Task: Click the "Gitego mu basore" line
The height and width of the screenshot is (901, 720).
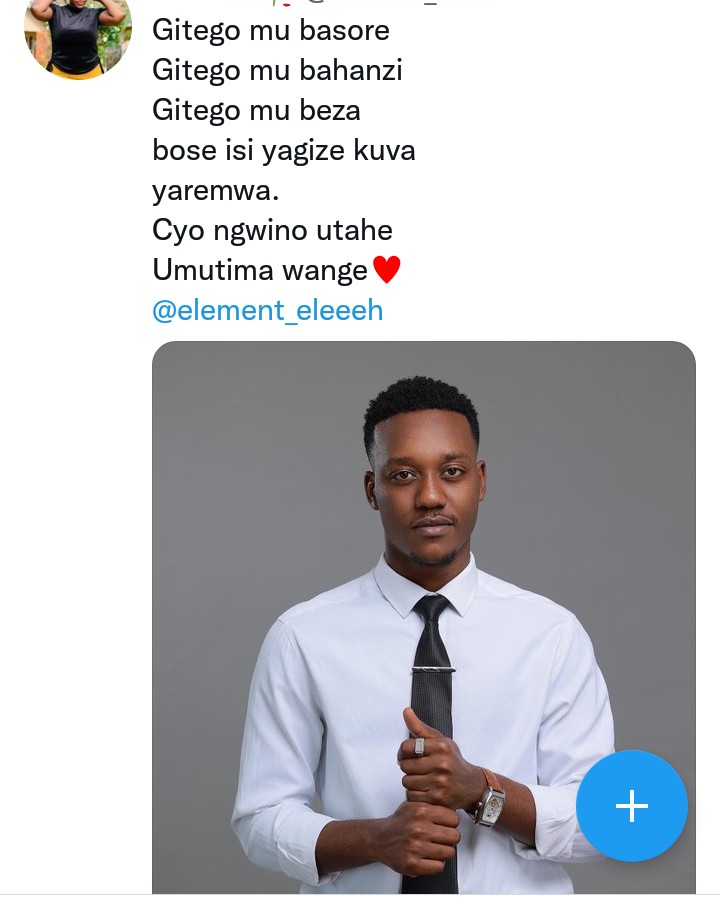Action: (x=271, y=30)
